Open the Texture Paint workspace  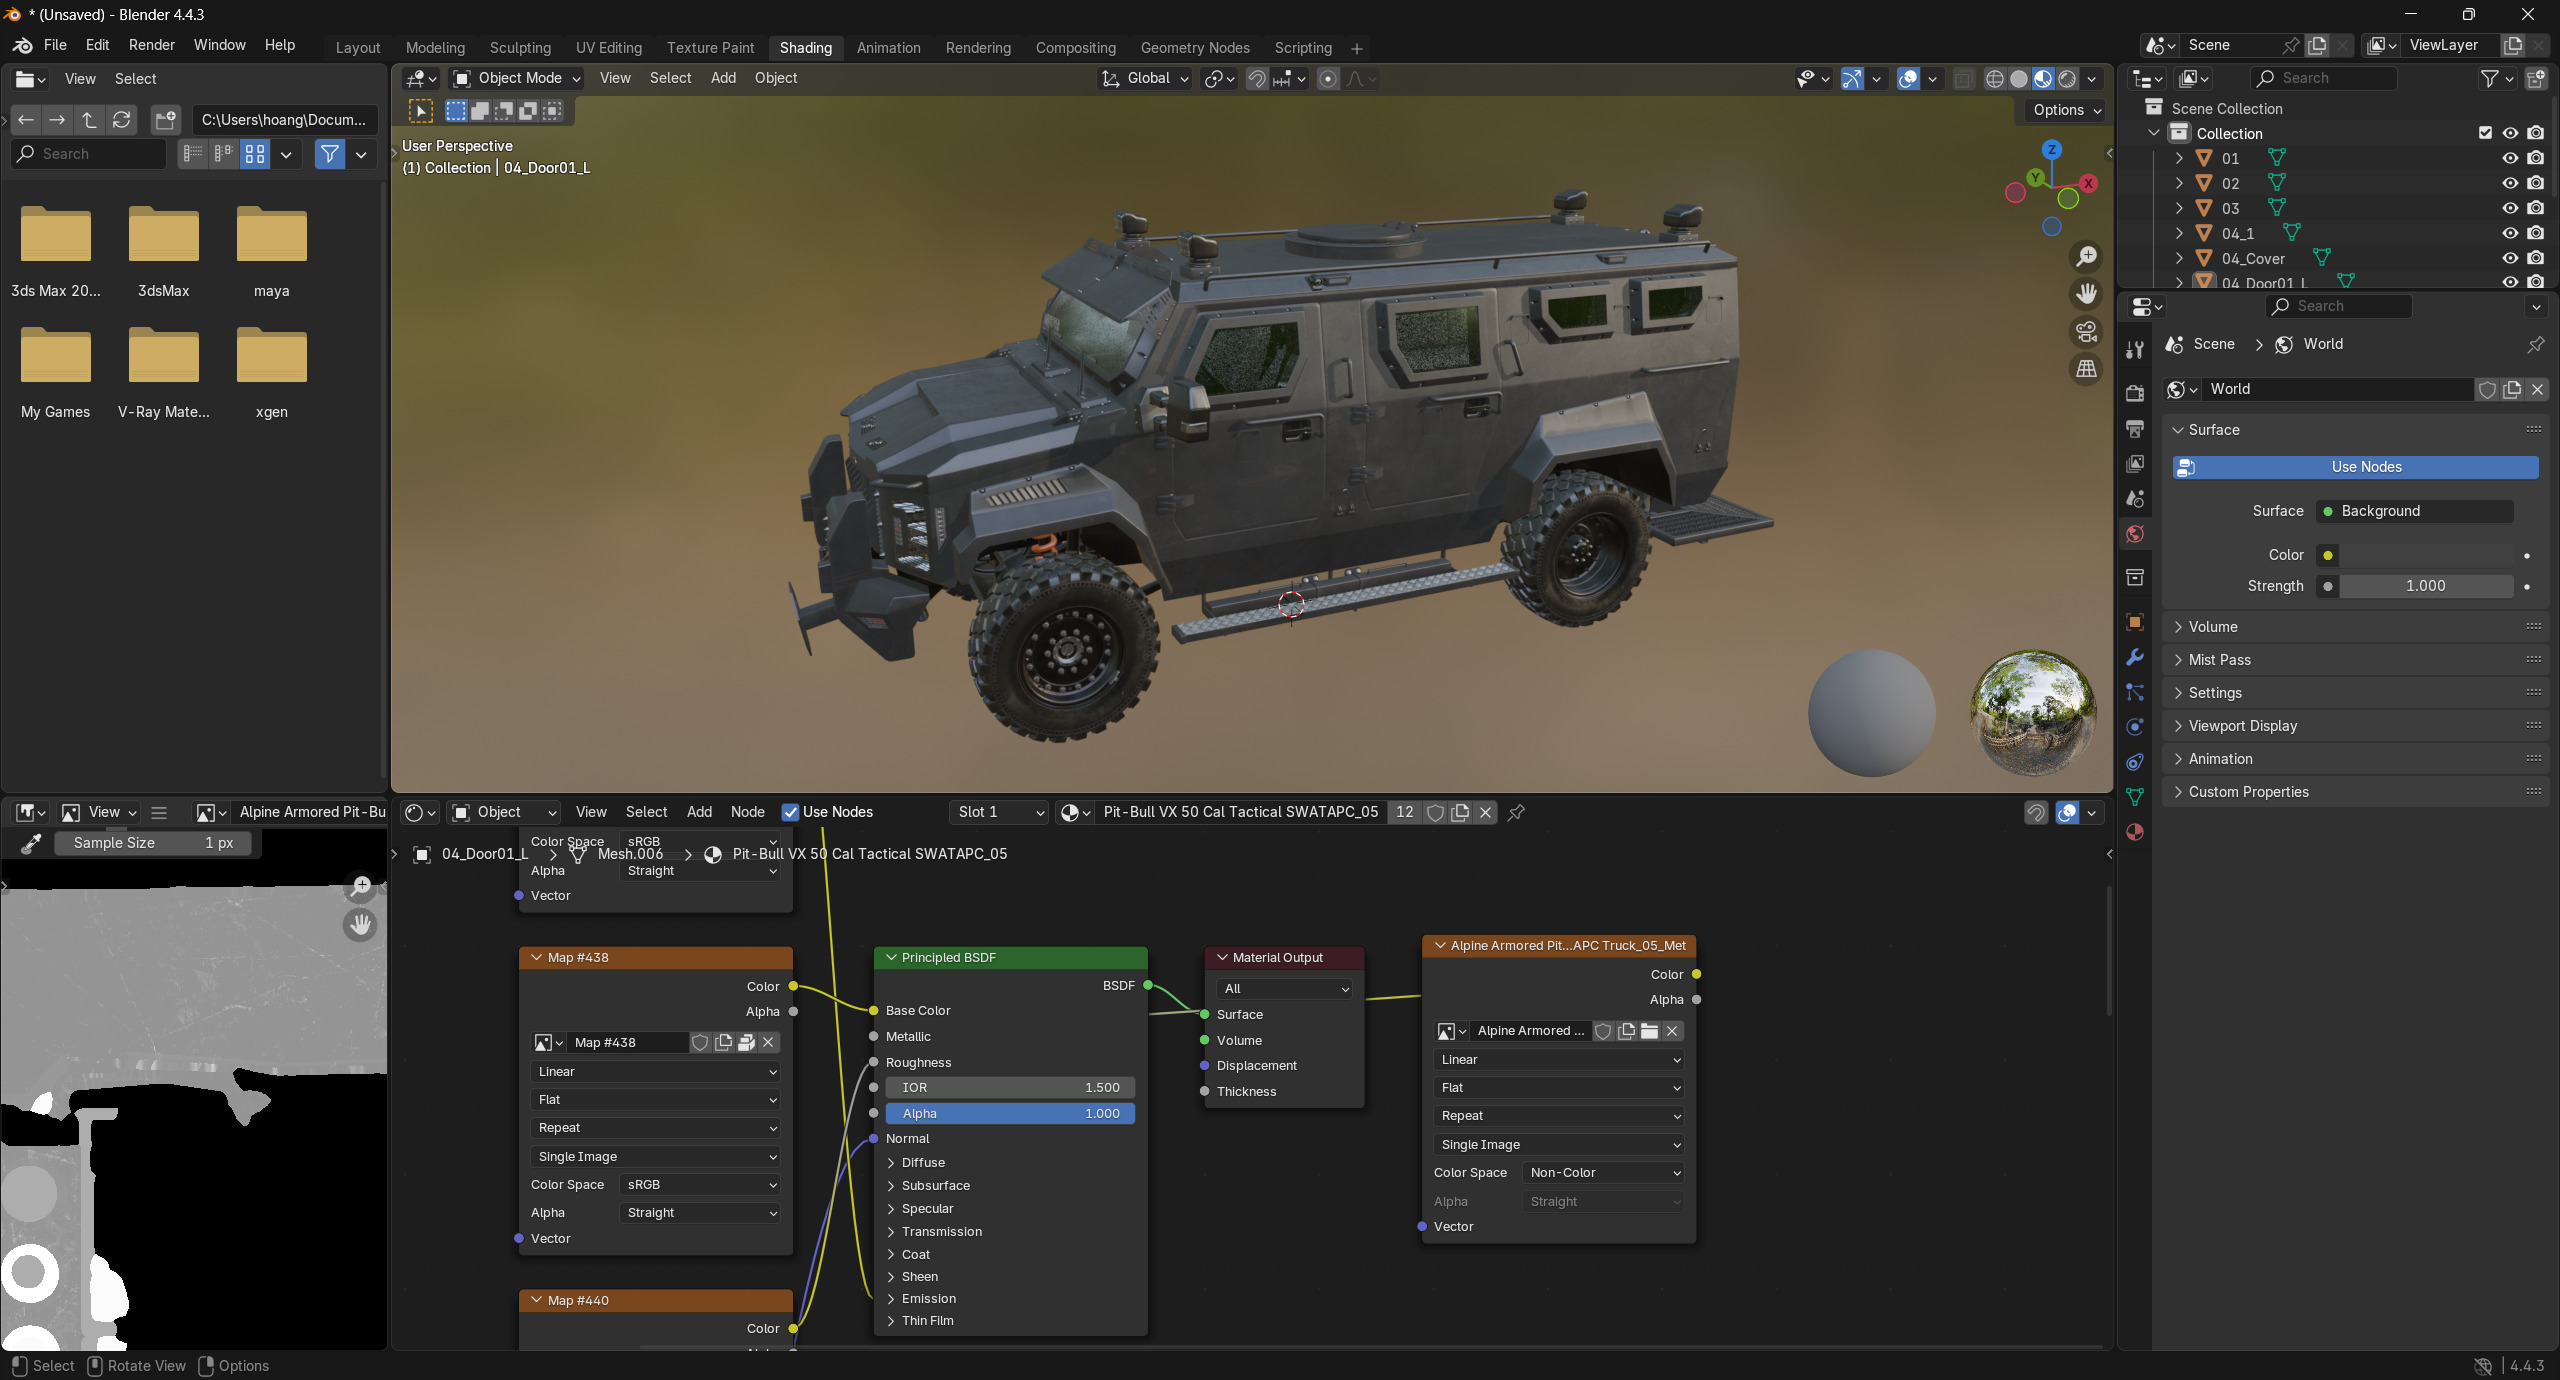710,48
